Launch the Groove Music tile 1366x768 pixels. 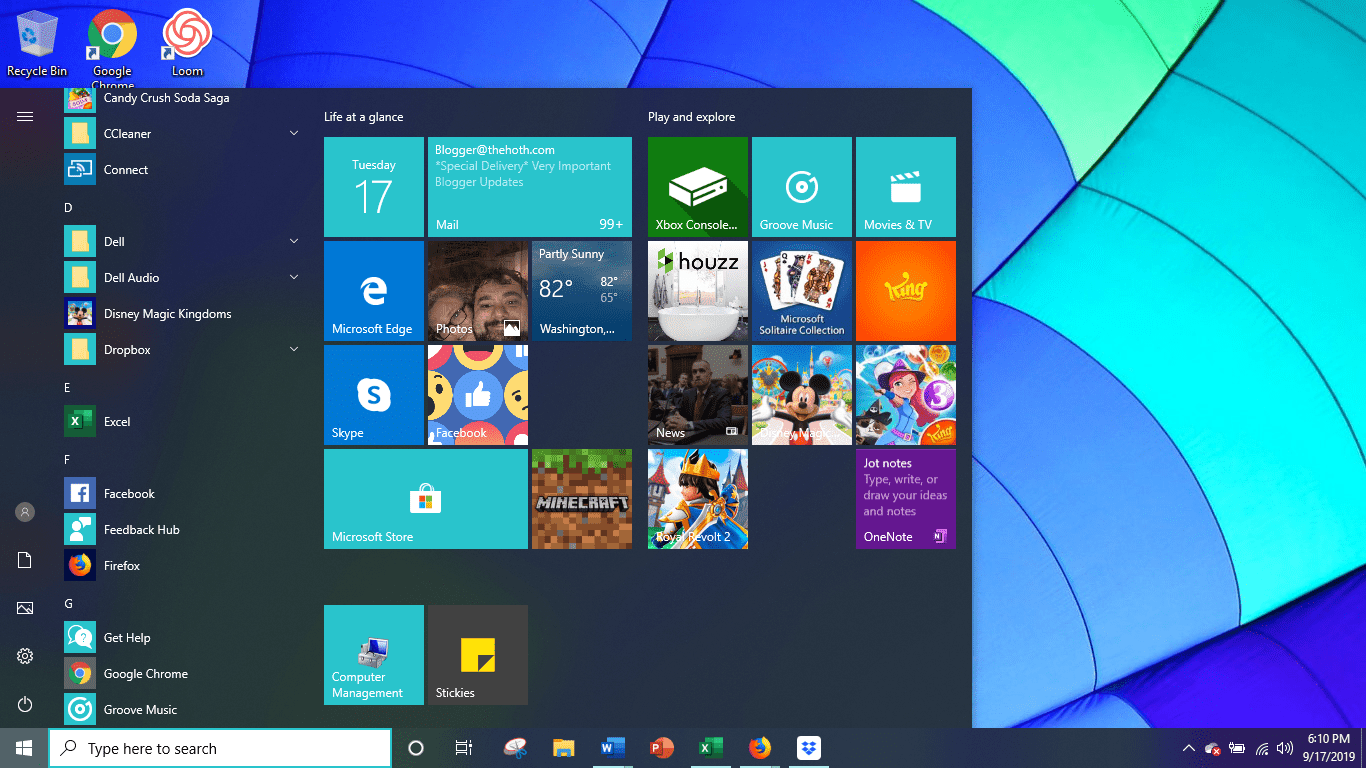[802, 187]
